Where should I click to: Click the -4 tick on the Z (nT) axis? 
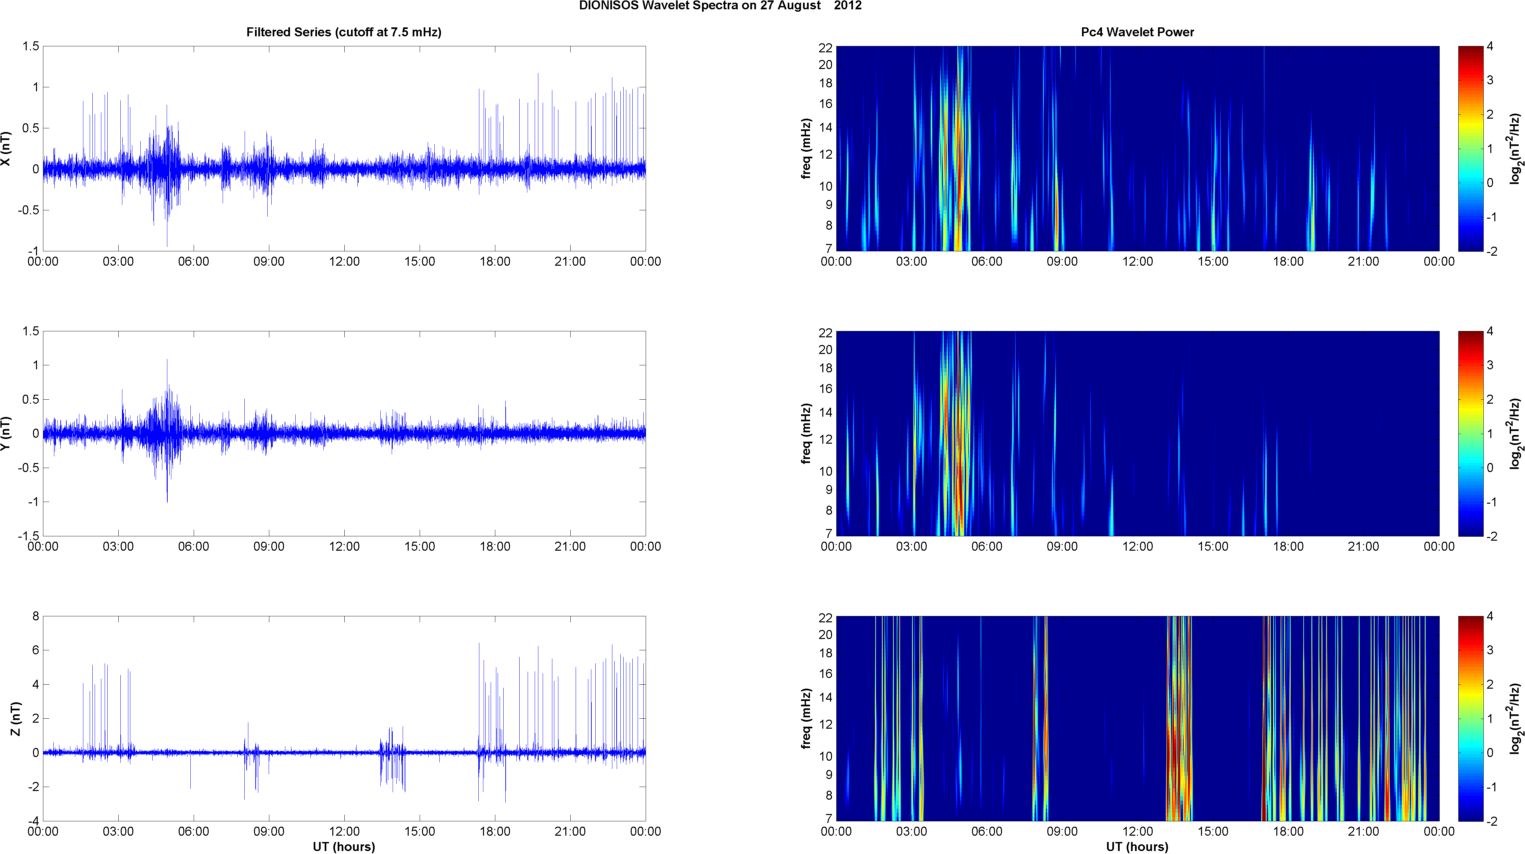(33, 821)
